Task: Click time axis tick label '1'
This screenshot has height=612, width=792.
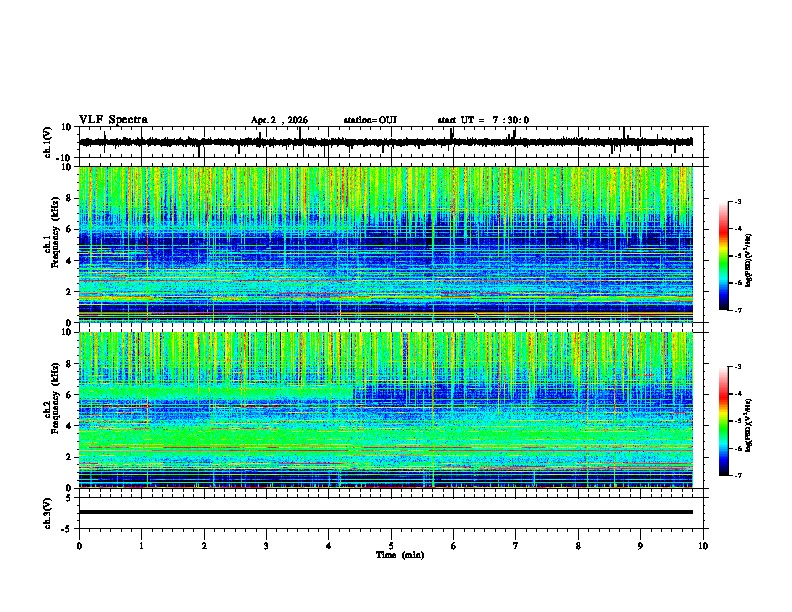Action: (141, 546)
